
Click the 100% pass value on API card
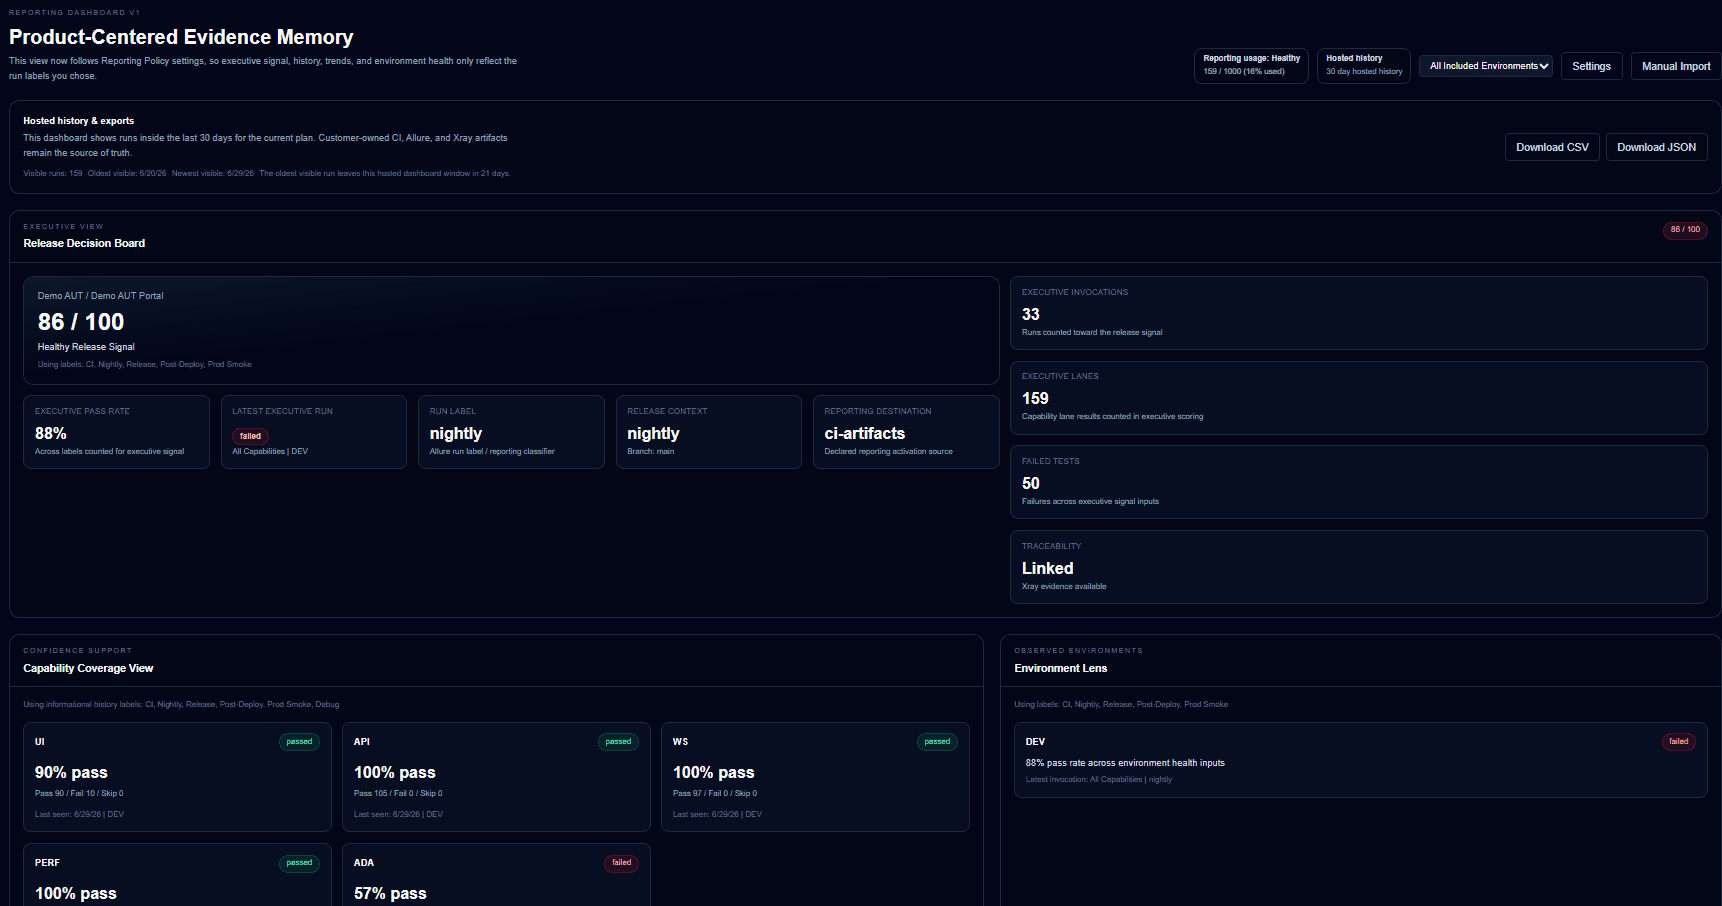(395, 773)
